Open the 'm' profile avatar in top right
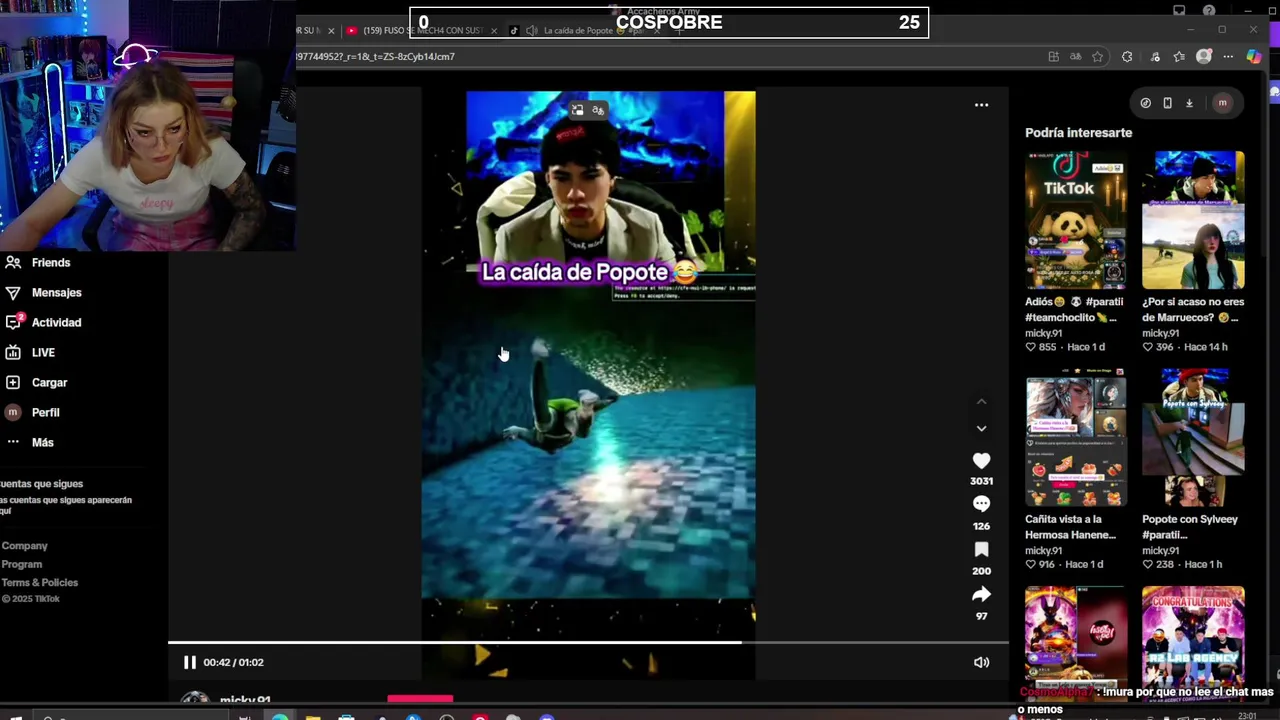This screenshot has width=1280, height=720. pyautogui.click(x=1222, y=103)
